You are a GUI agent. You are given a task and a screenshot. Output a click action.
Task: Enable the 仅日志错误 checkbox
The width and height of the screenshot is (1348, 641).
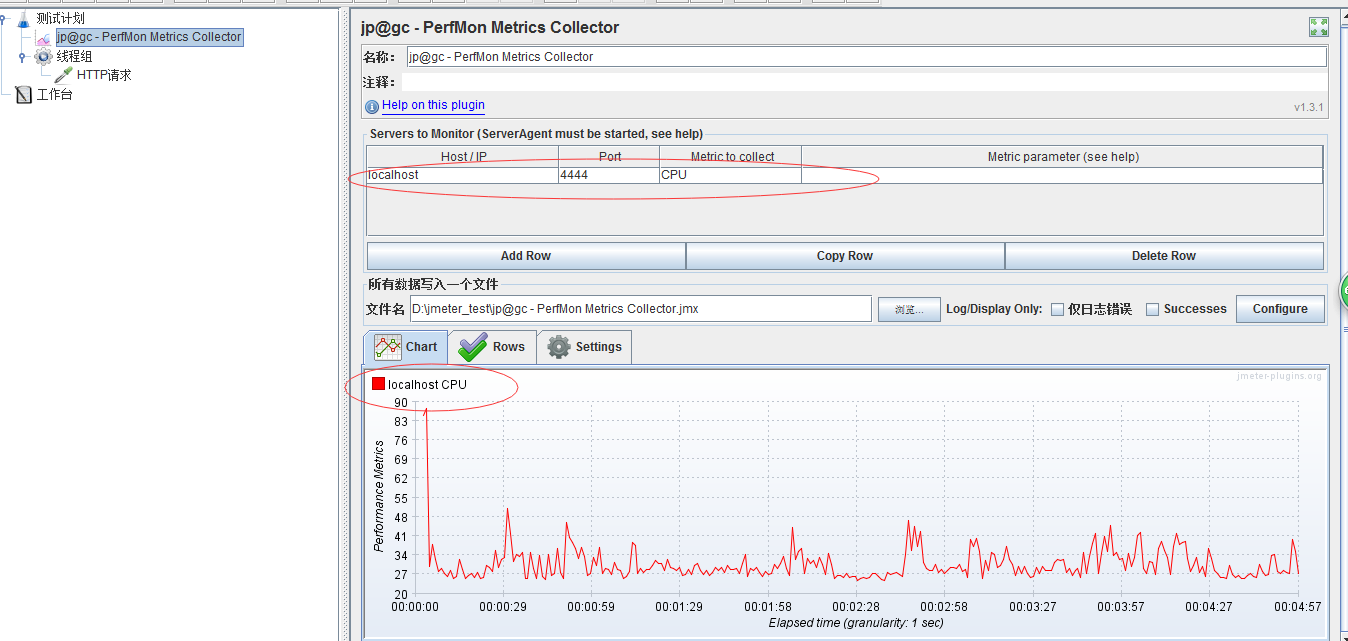[x=1057, y=309]
